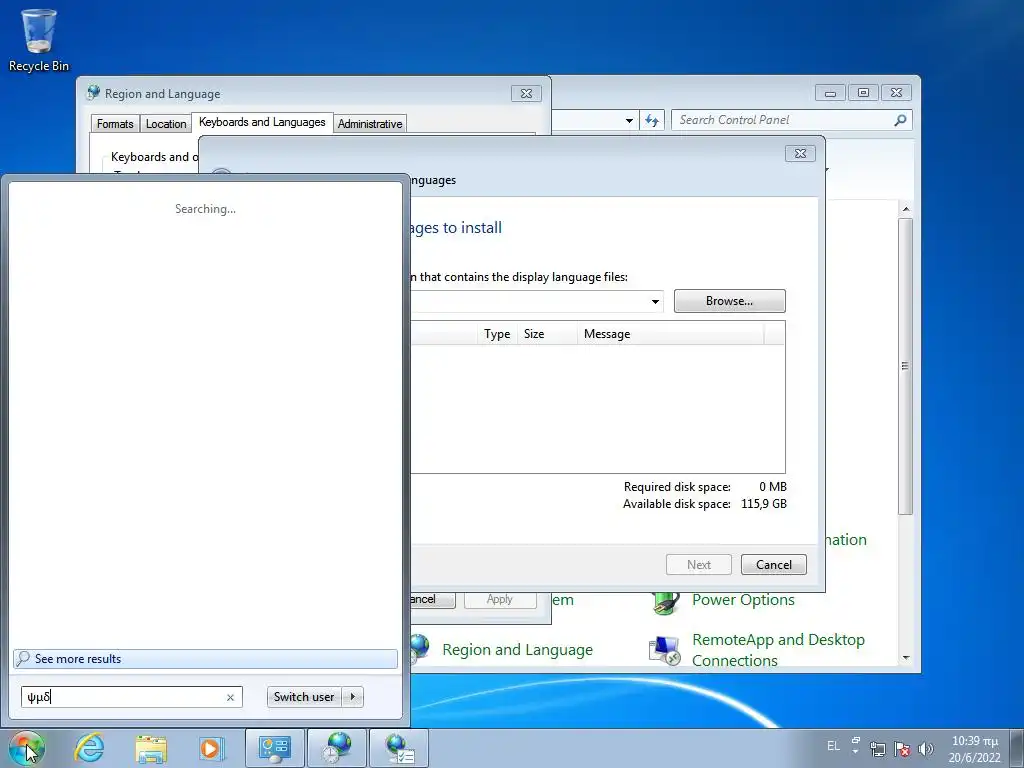This screenshot has height=768, width=1024.
Task: Open the Power Options link
Action: [x=743, y=600]
